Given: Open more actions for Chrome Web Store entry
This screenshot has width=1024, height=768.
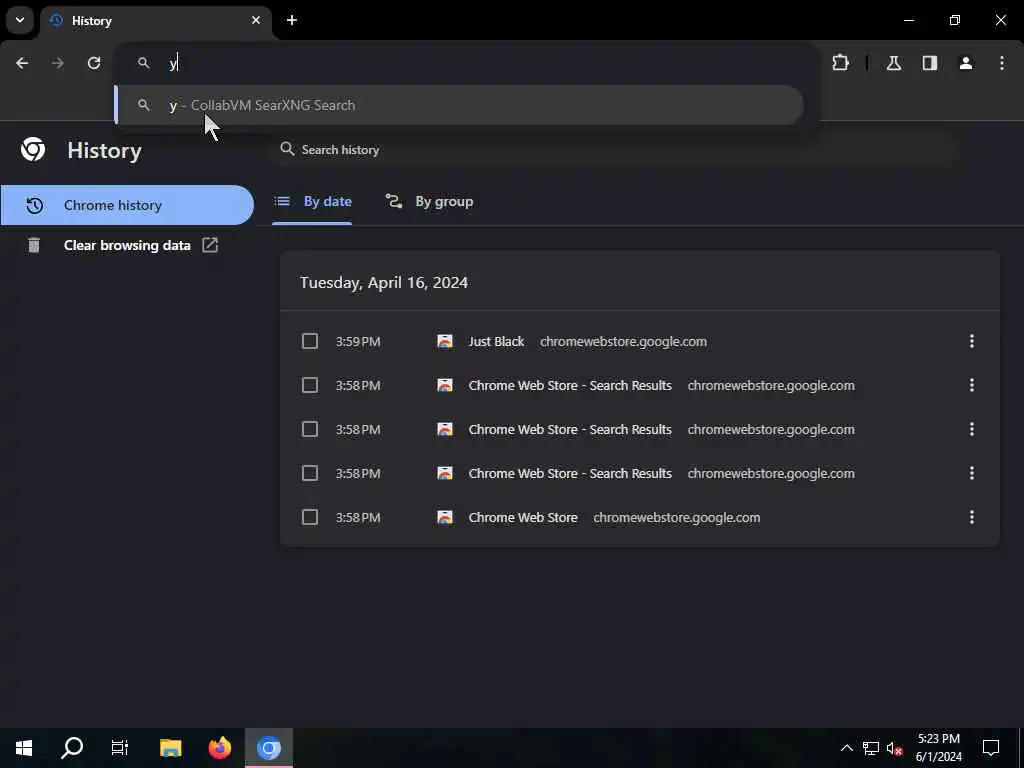Looking at the screenshot, I should [972, 517].
